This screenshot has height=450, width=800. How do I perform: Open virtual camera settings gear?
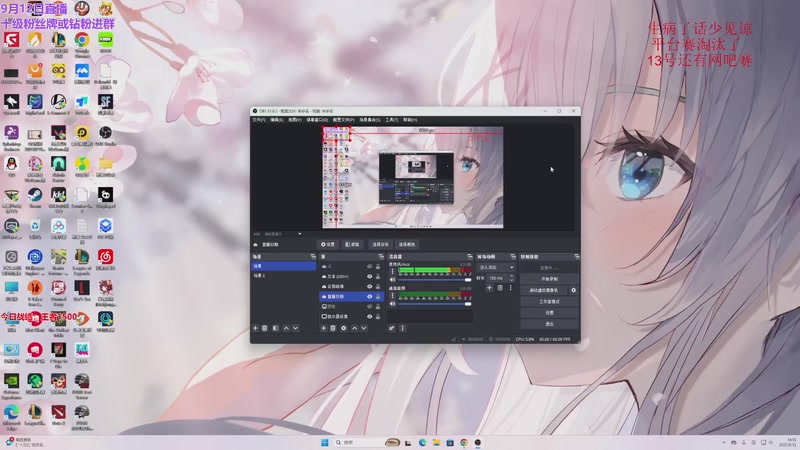pos(573,290)
